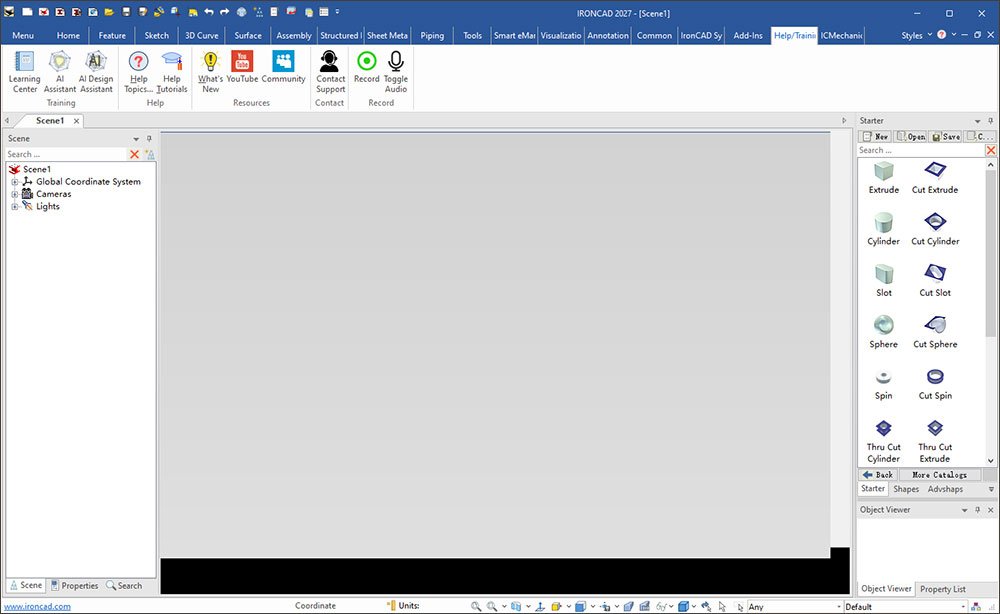Select the Thru Cut Extrude shape
This screenshot has height=614, width=1000.
click(935, 441)
